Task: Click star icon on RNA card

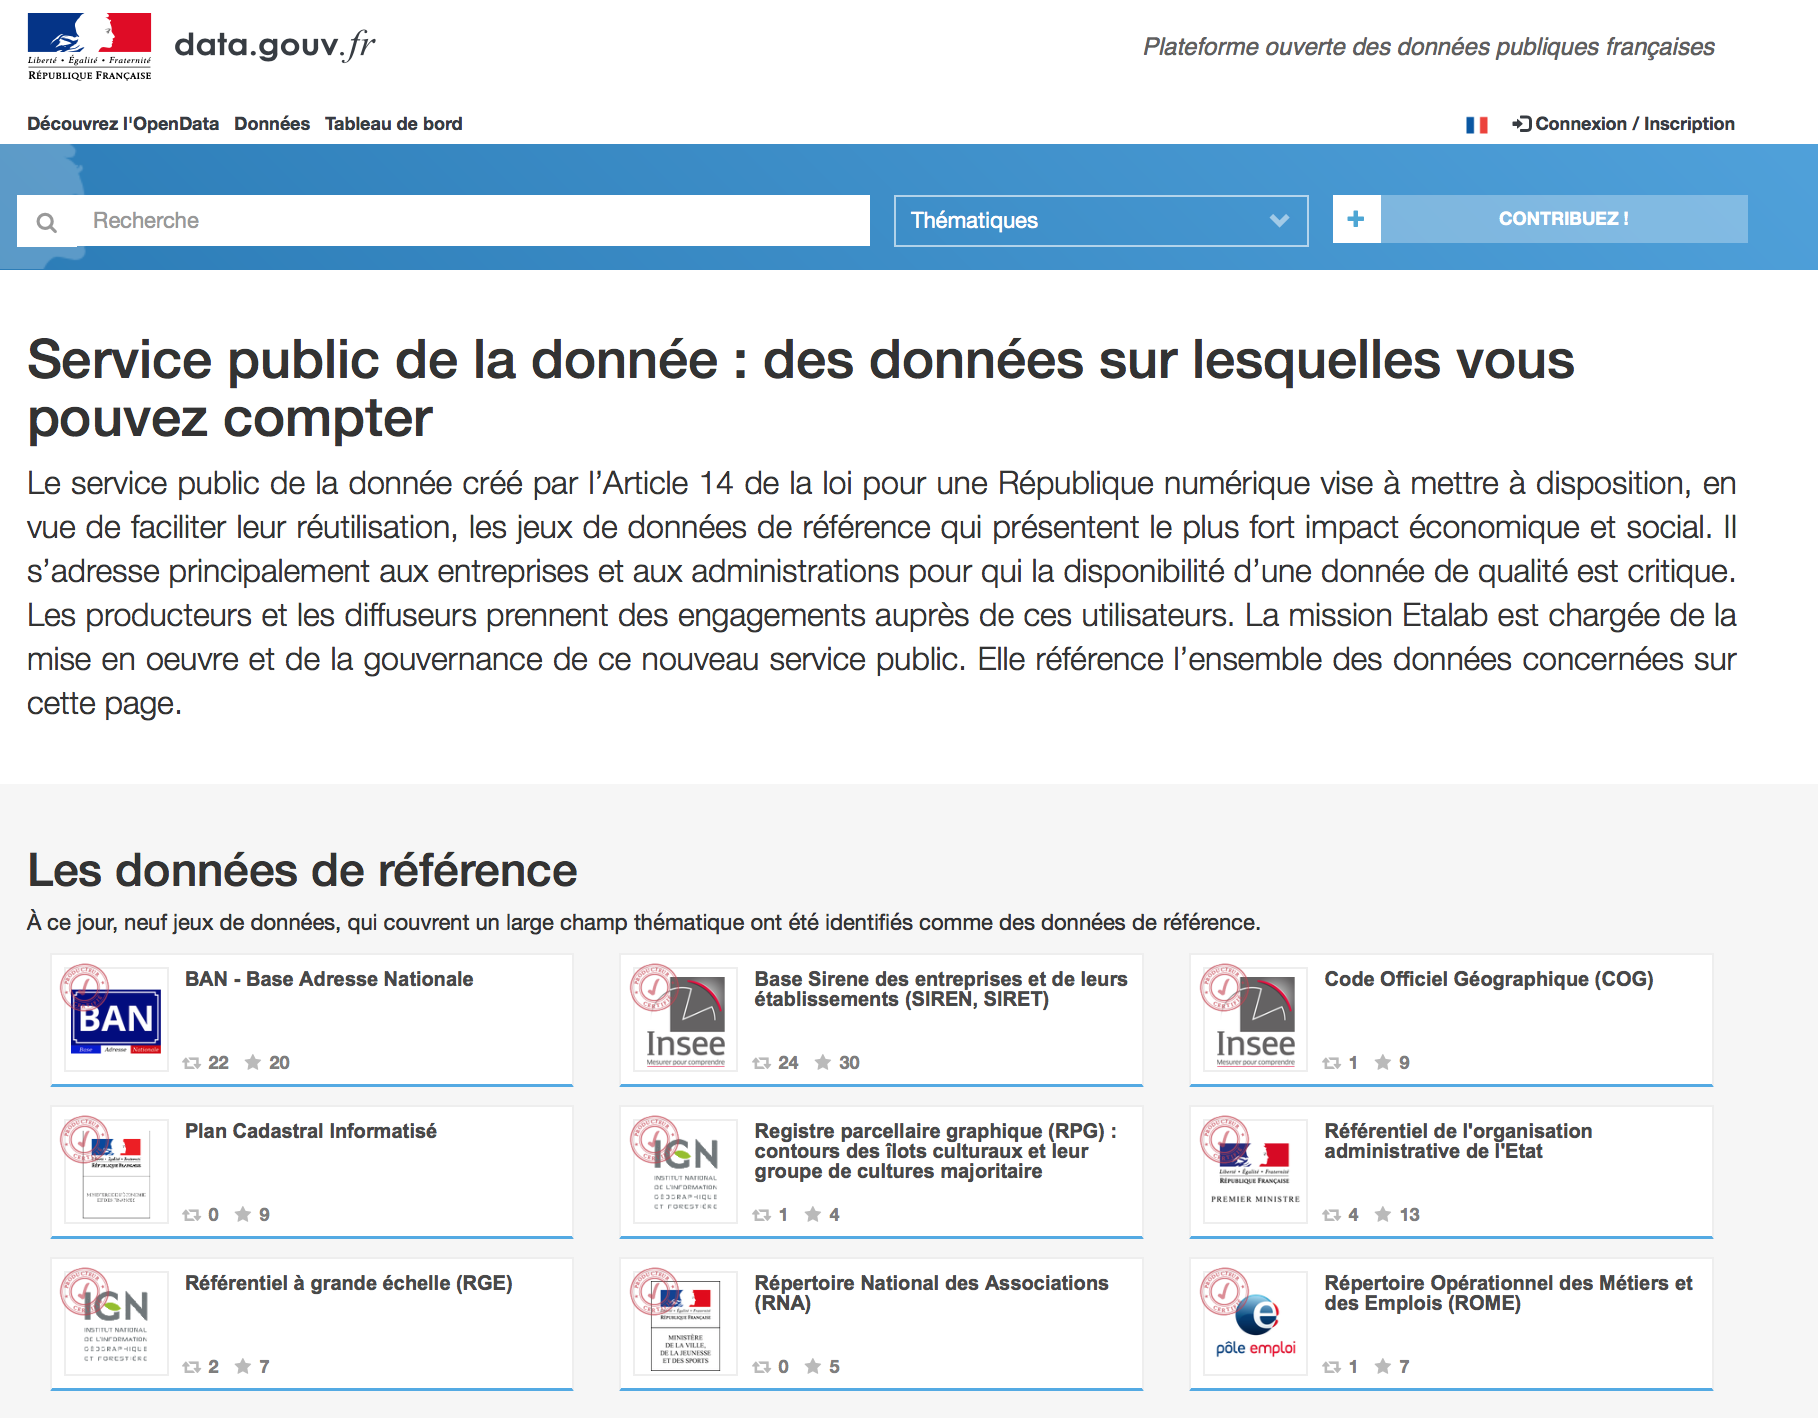Action: pos(813,1366)
